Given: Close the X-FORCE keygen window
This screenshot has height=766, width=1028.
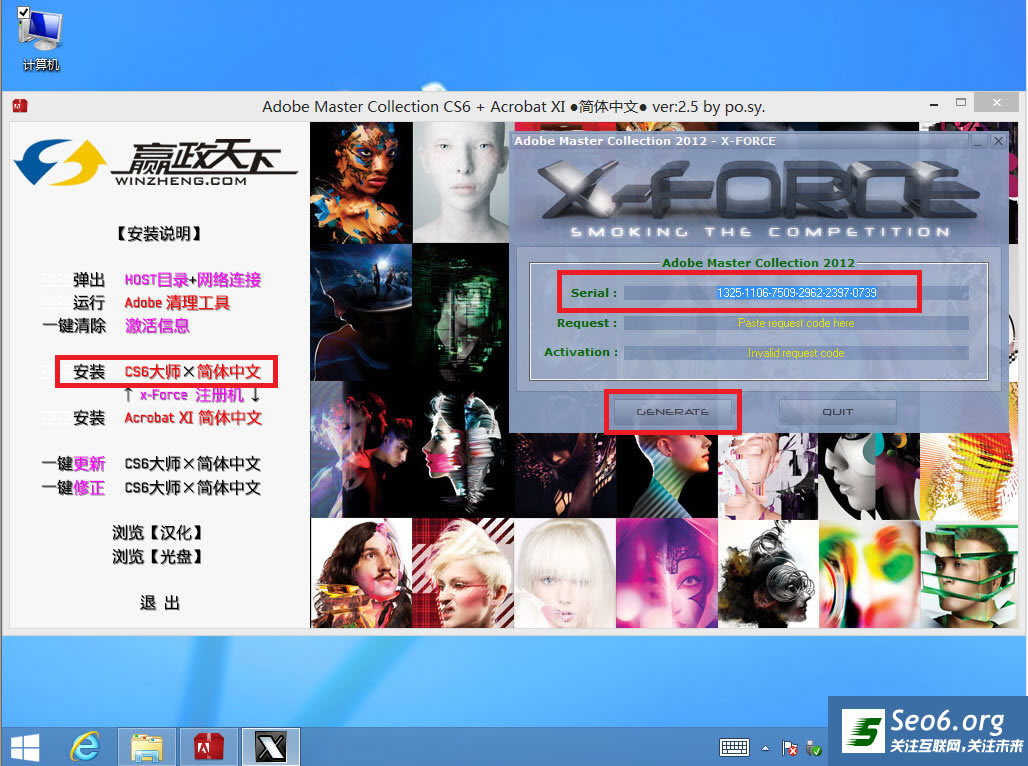Looking at the screenshot, I should pos(998,141).
